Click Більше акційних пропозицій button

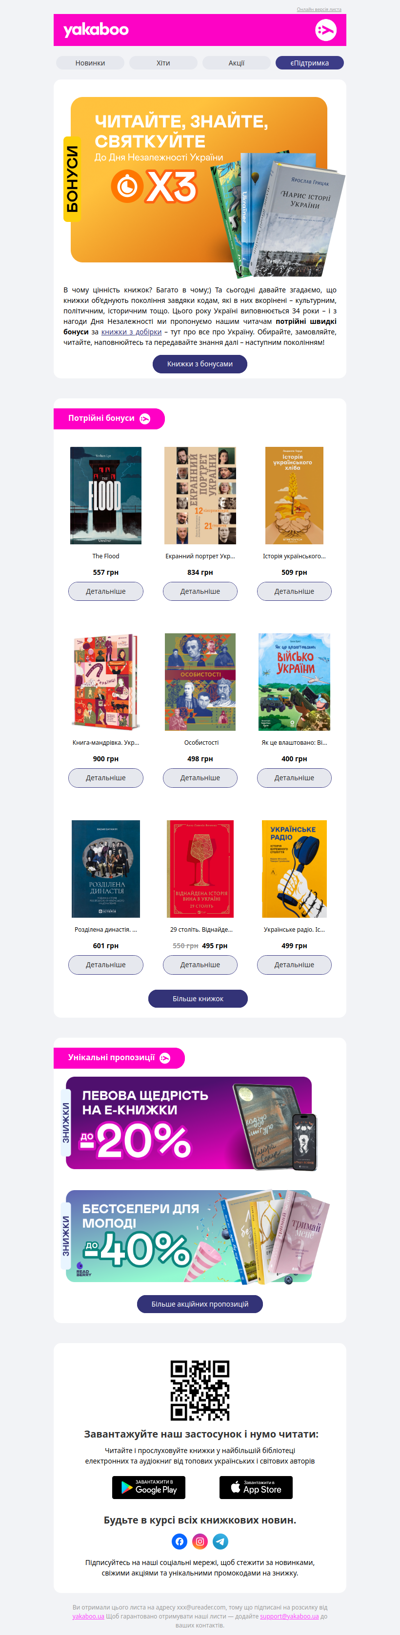(200, 1304)
